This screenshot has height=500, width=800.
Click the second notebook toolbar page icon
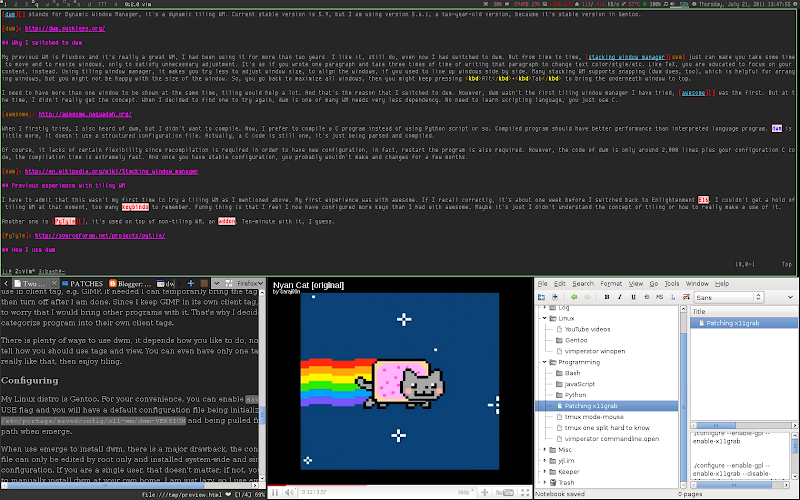[x=555, y=297]
